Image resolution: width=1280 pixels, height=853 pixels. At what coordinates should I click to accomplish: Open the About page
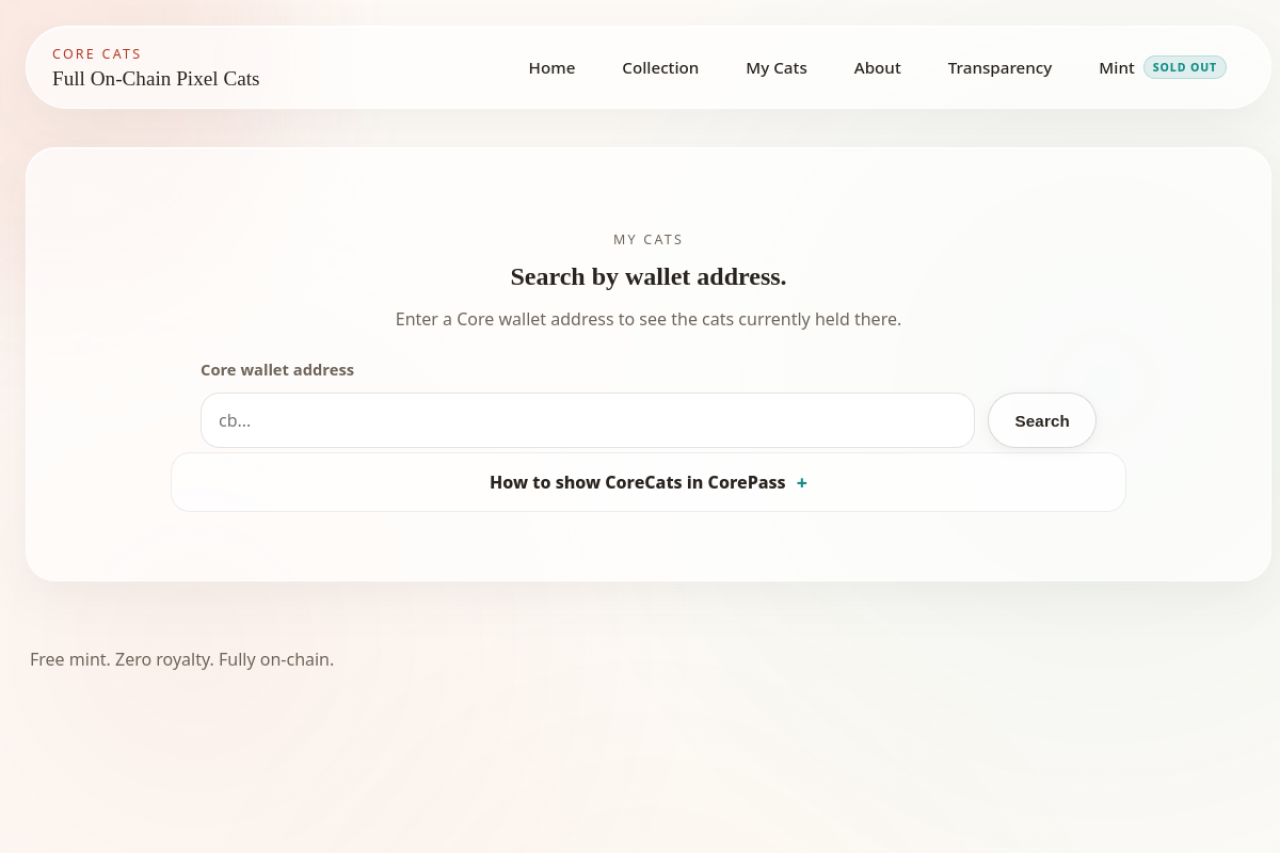coord(877,68)
